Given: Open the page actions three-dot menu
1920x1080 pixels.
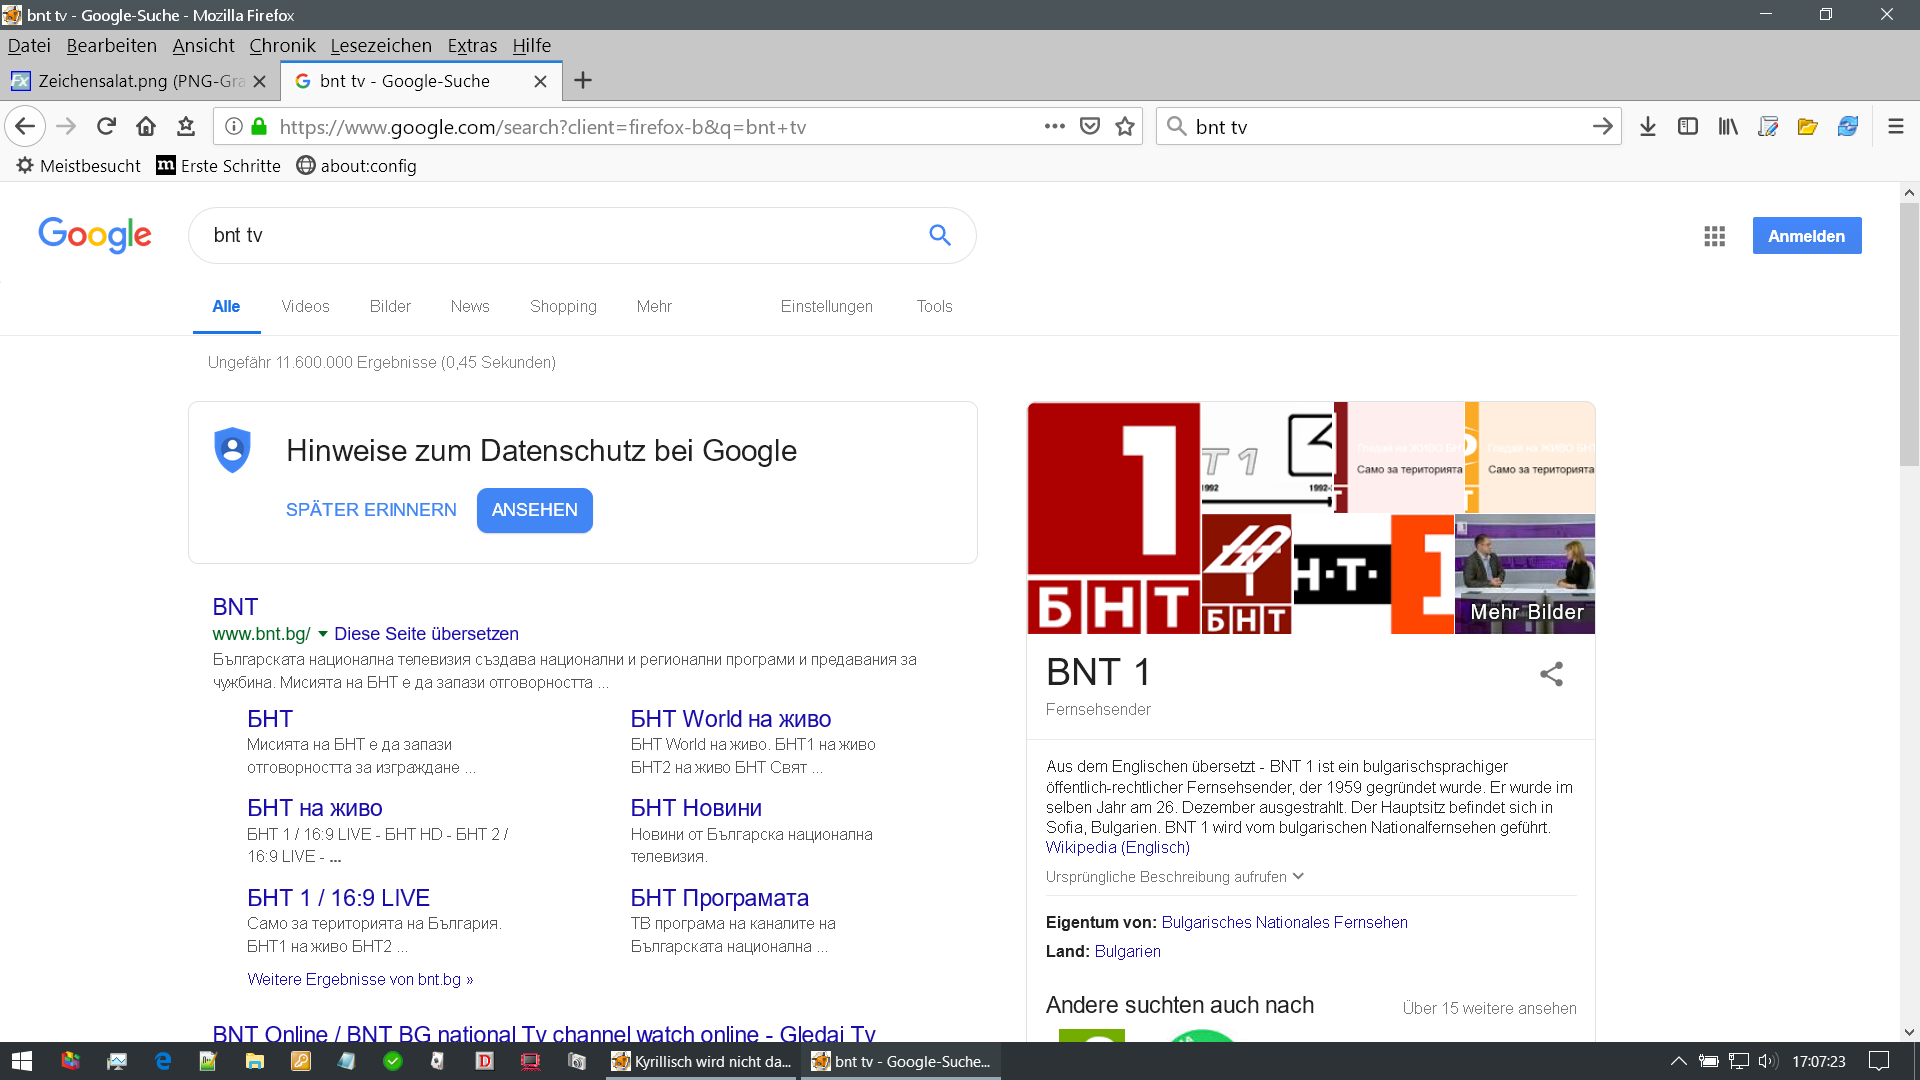Looking at the screenshot, I should tap(1054, 126).
